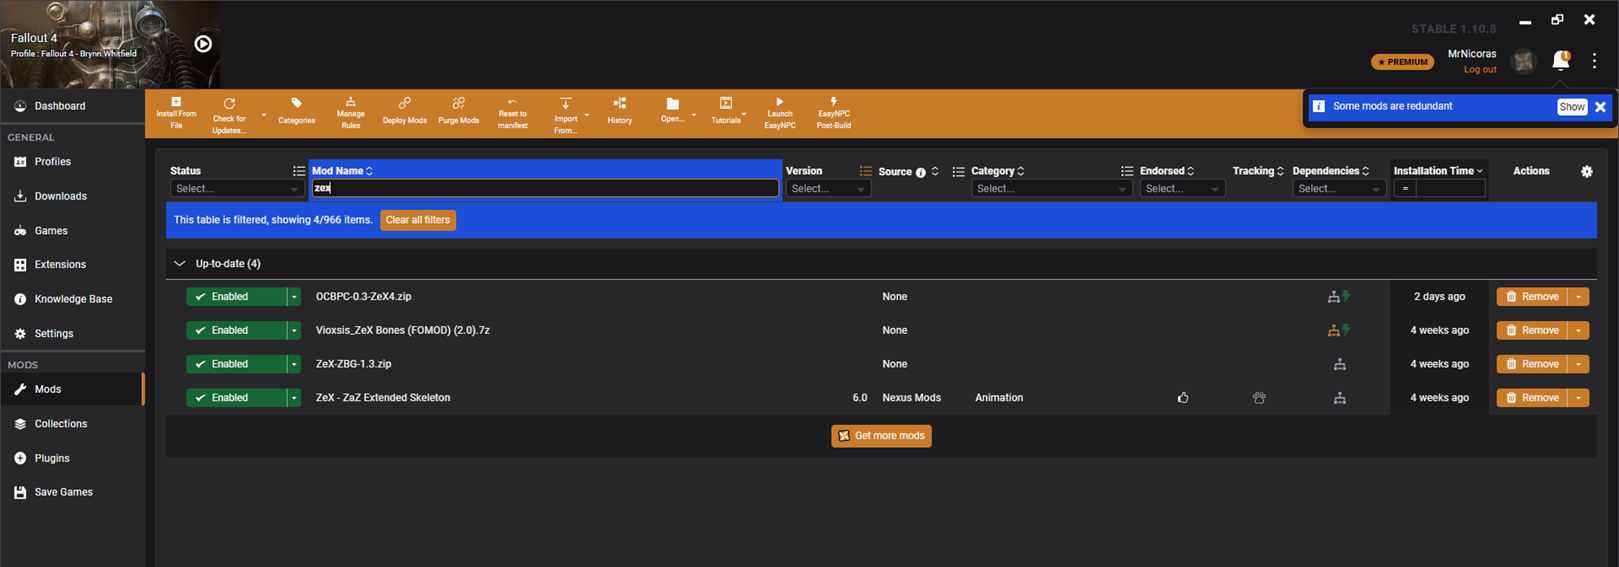The height and width of the screenshot is (567, 1619).
Task: Open Category filter Select dropdown
Action: [1051, 189]
